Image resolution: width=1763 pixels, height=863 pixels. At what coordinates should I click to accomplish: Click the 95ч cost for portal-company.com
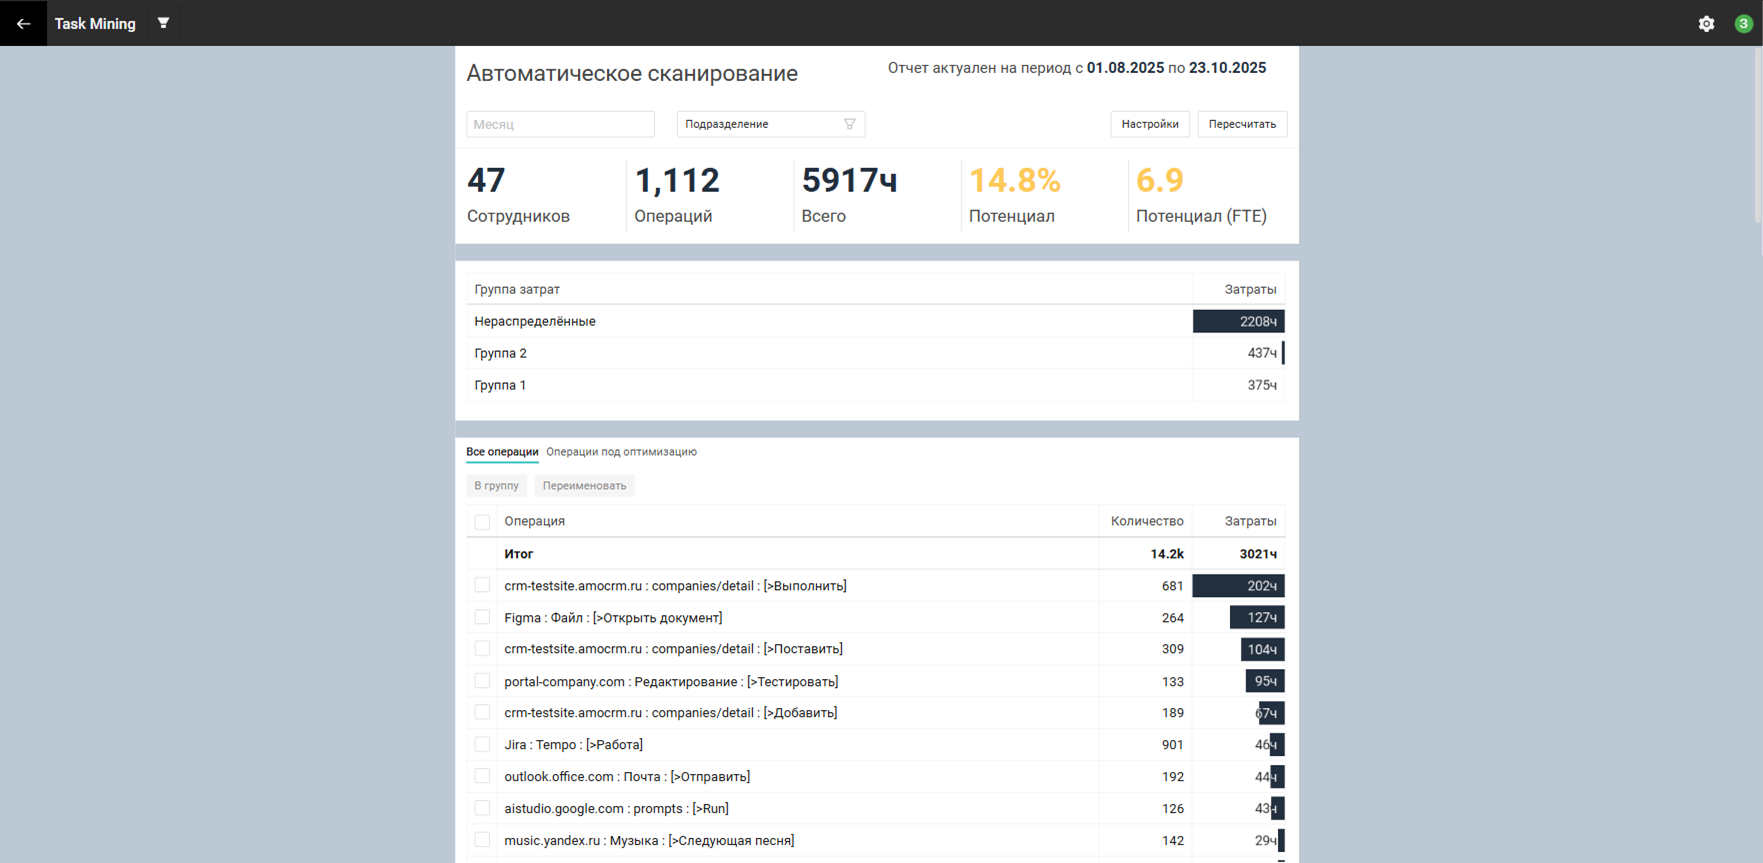(x=1265, y=681)
